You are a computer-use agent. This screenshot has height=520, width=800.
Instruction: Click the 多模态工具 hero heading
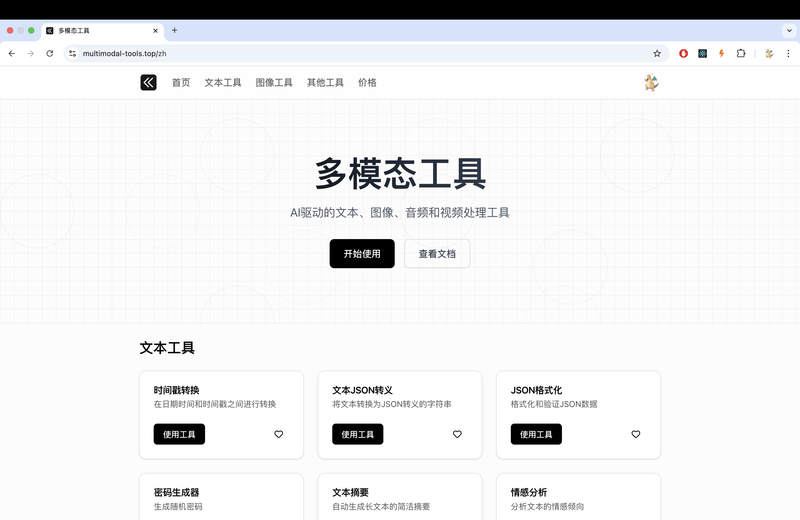[x=401, y=174]
